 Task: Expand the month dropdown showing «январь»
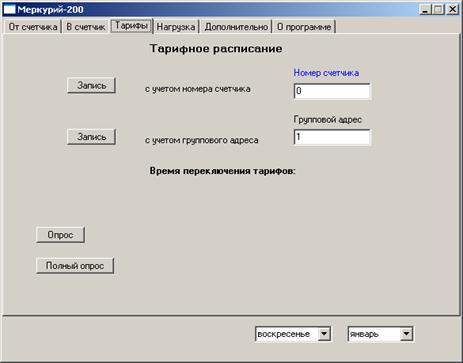406,334
